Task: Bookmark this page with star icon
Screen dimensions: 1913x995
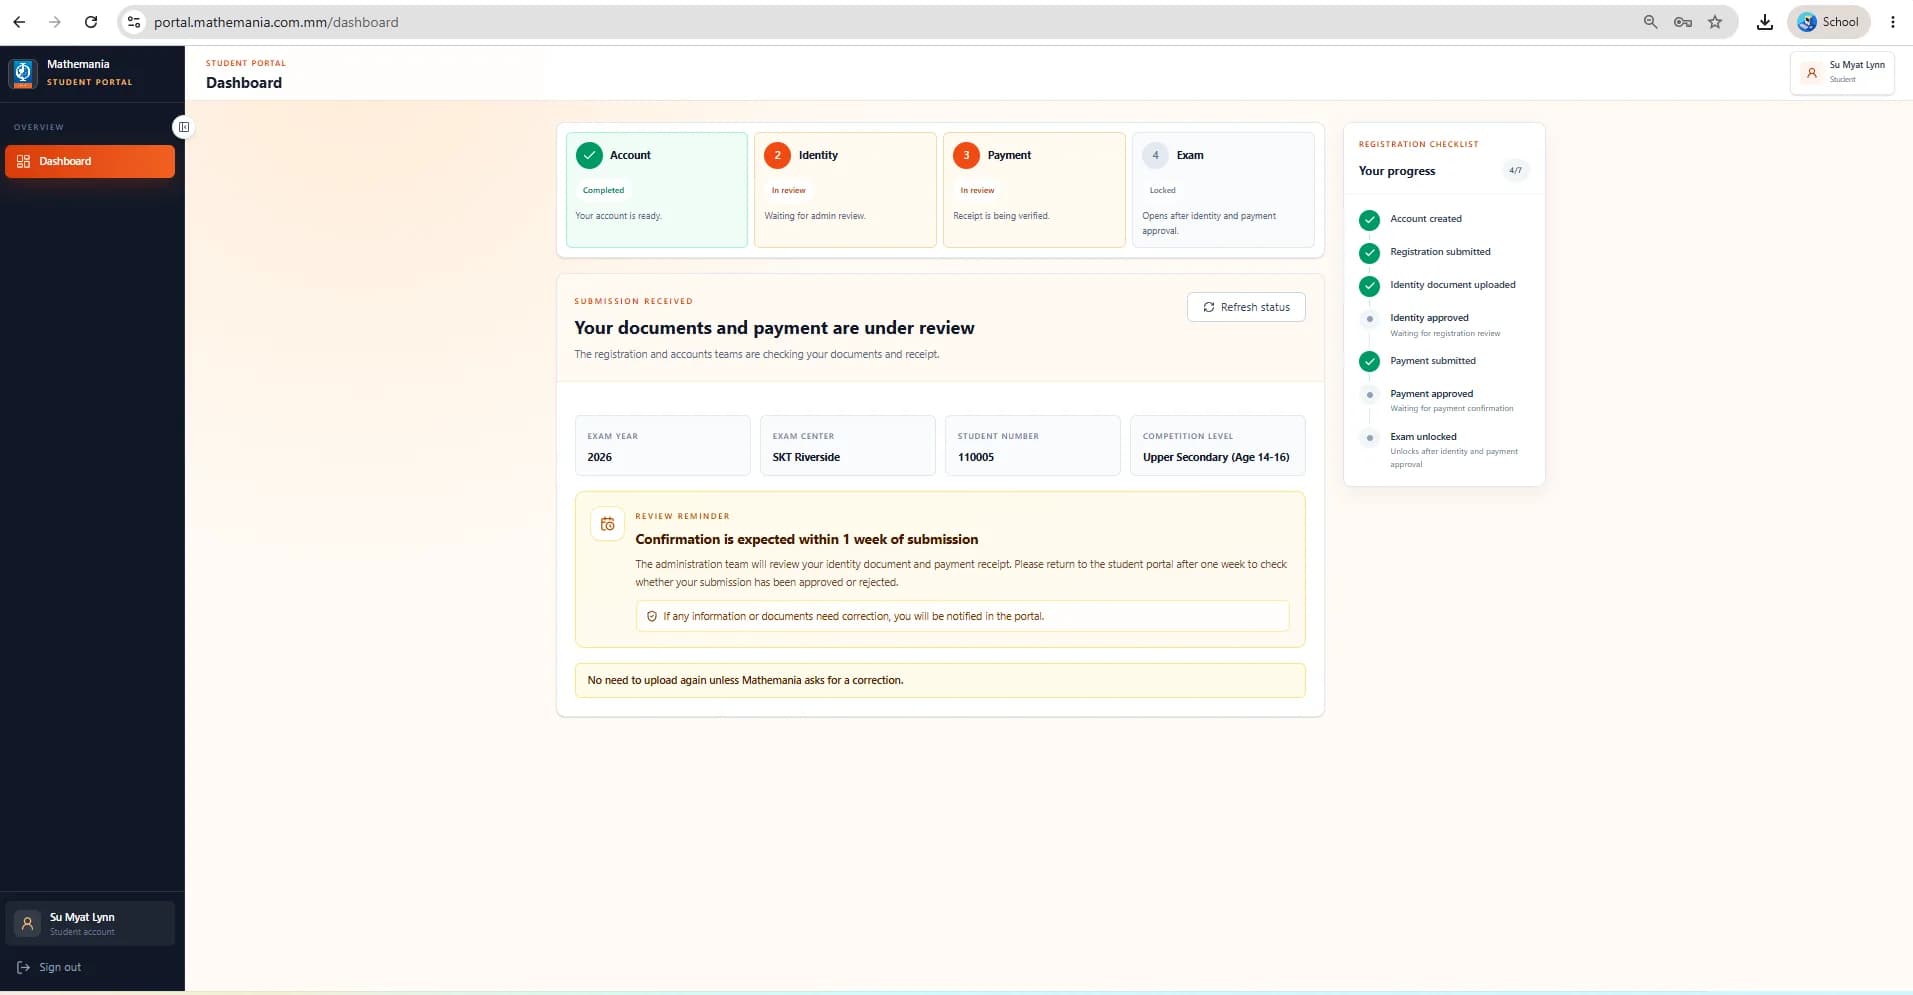Action: 1715,22
